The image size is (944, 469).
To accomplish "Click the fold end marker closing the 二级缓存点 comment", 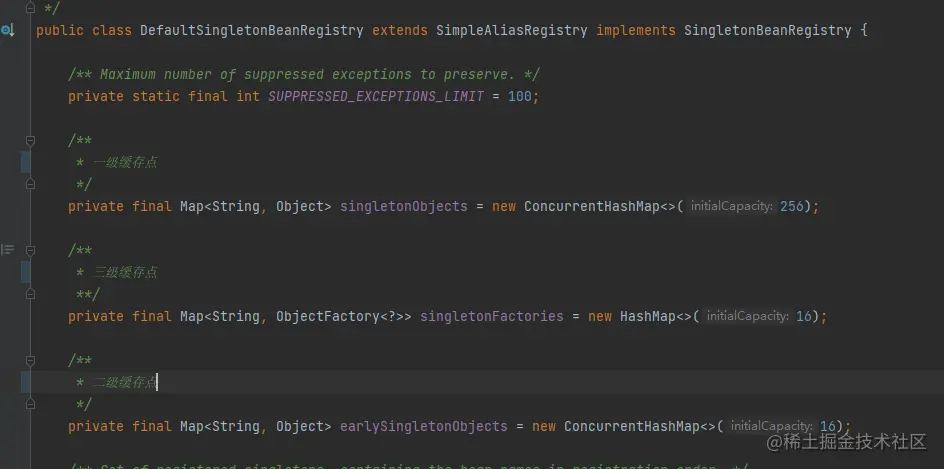I will [30, 404].
